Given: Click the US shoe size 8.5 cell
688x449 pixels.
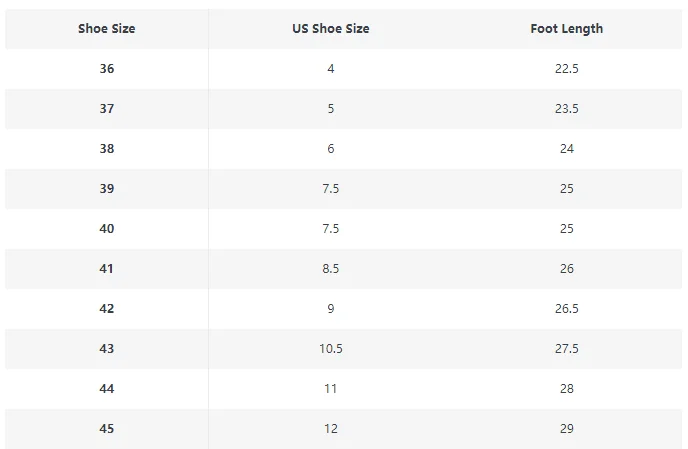Looking at the screenshot, I should (x=330, y=269).
